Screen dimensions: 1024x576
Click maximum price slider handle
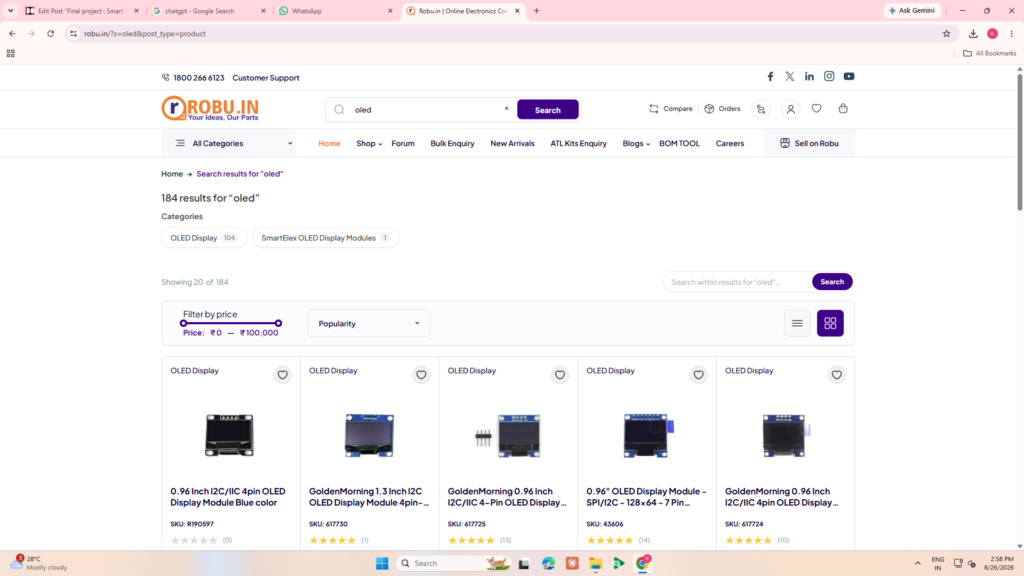tap(278, 323)
